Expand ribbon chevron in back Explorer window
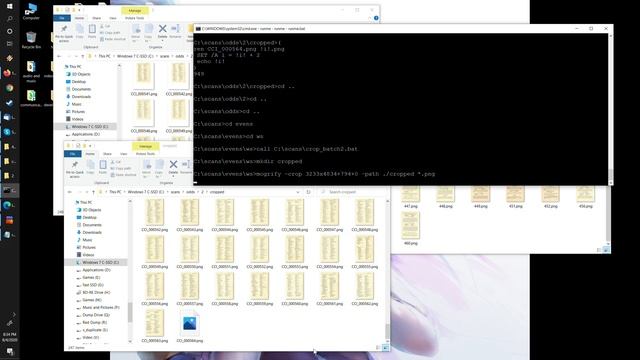This screenshot has width=640, height=360. 370,18
